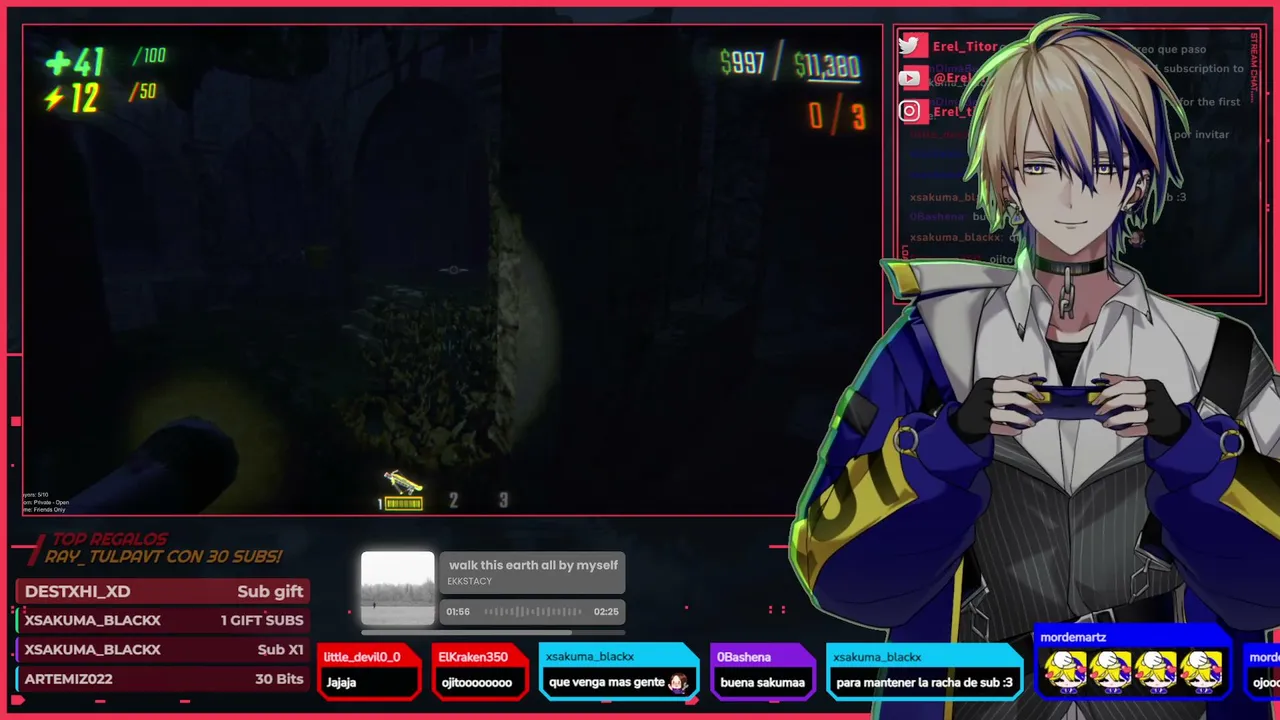
Task: Select weapon slot 2 in the game HUD
Action: (x=453, y=500)
